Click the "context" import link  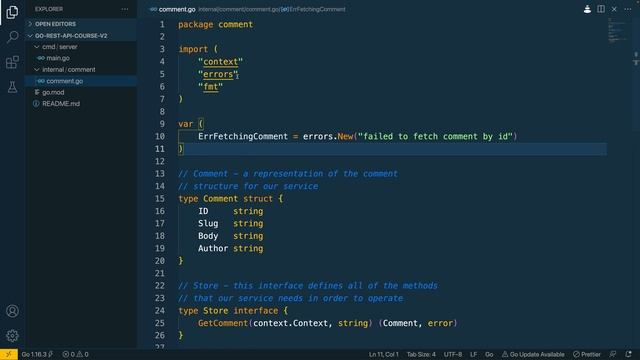click(220, 62)
